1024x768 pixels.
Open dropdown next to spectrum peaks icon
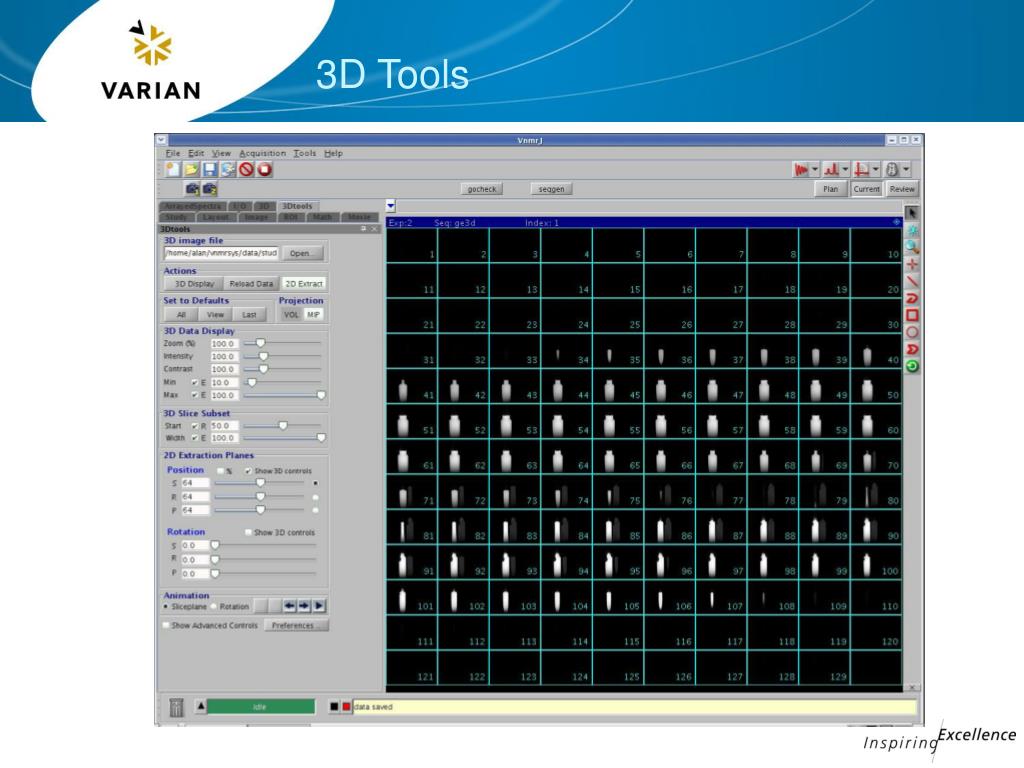pyautogui.click(x=845, y=170)
